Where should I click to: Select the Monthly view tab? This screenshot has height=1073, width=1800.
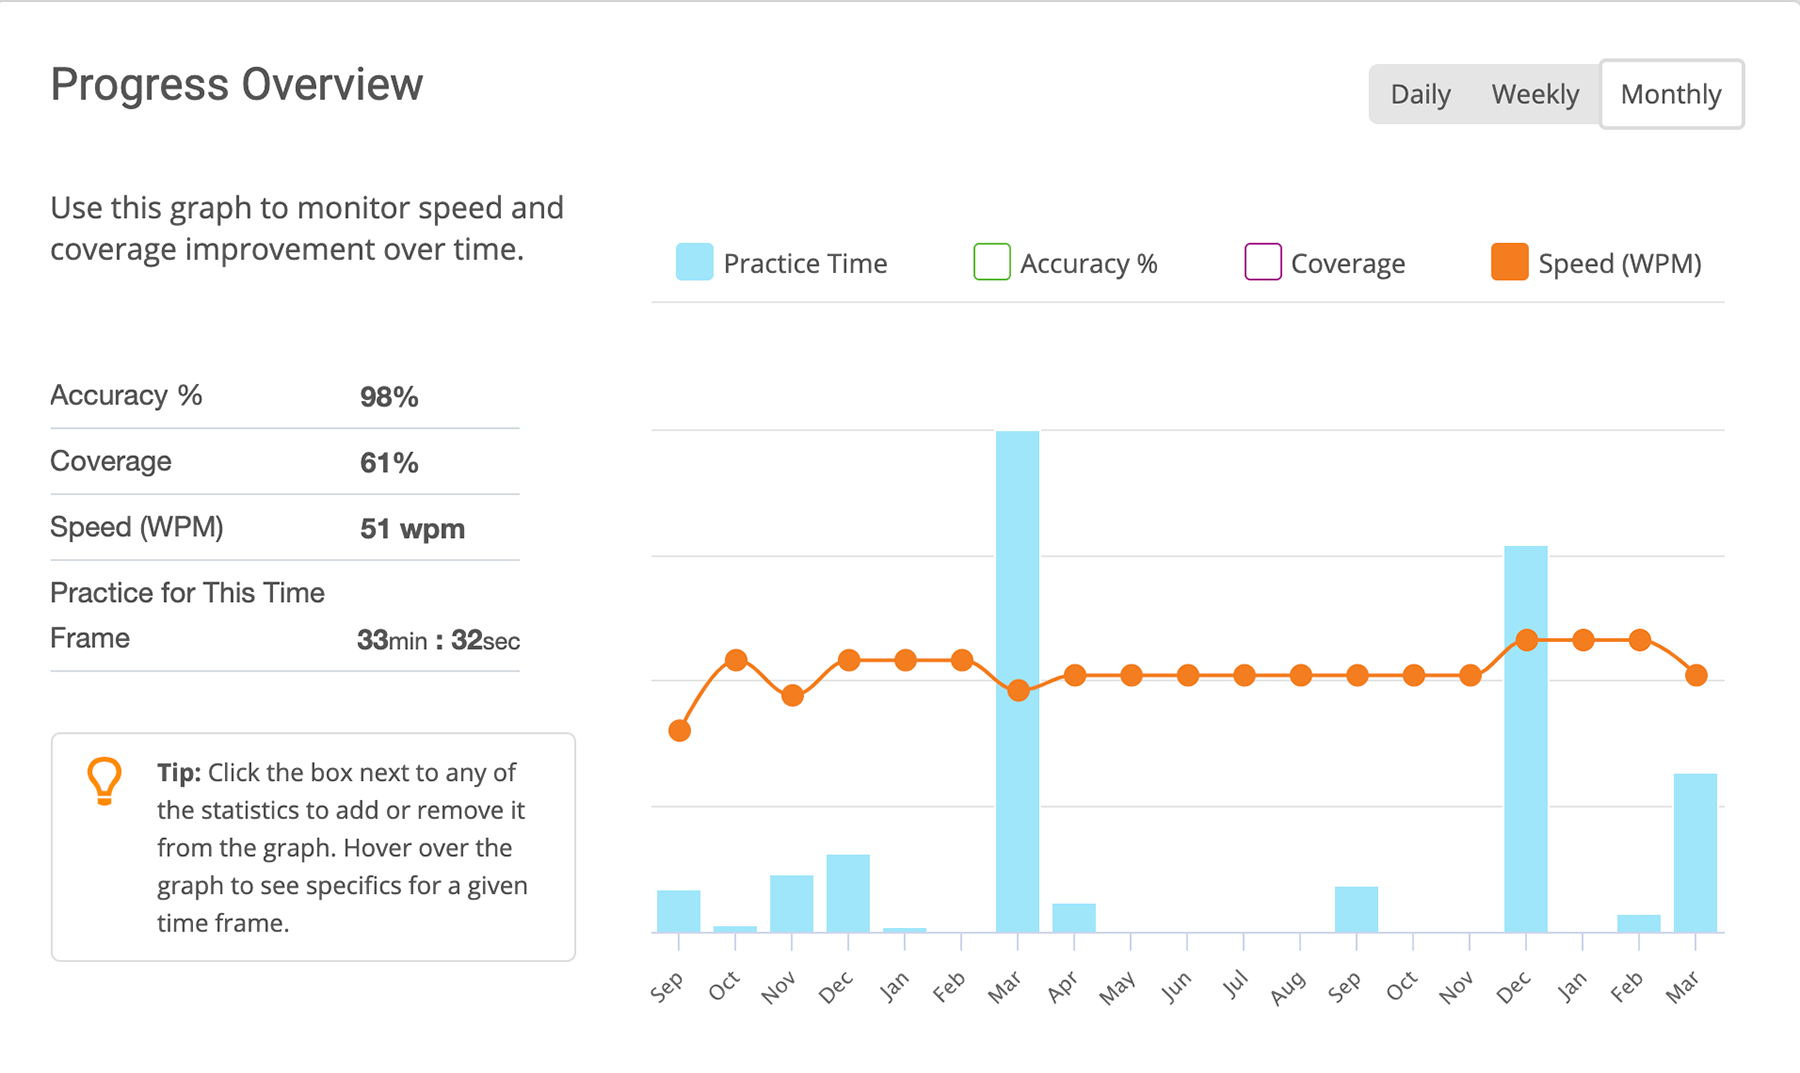[x=1670, y=94]
